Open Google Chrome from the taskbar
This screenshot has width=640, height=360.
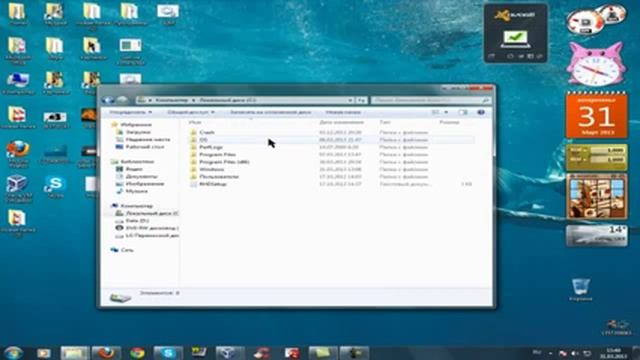[x=137, y=353]
